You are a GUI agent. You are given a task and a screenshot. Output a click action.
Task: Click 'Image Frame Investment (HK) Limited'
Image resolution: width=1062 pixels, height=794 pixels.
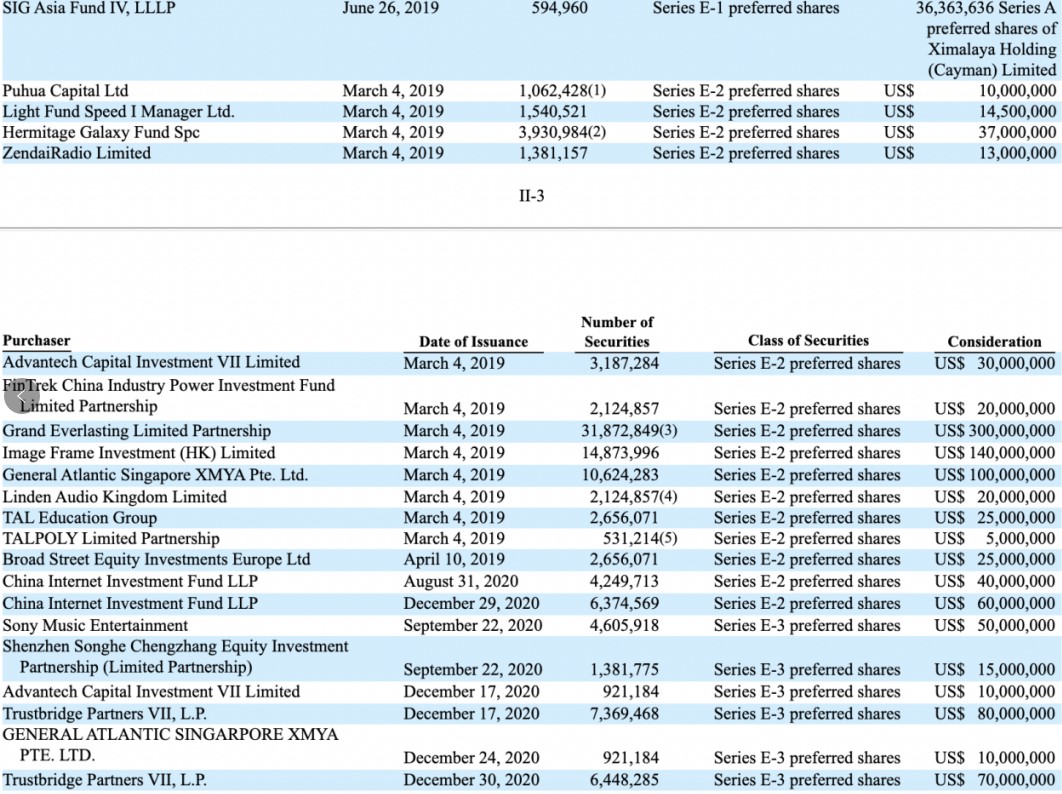139,453
